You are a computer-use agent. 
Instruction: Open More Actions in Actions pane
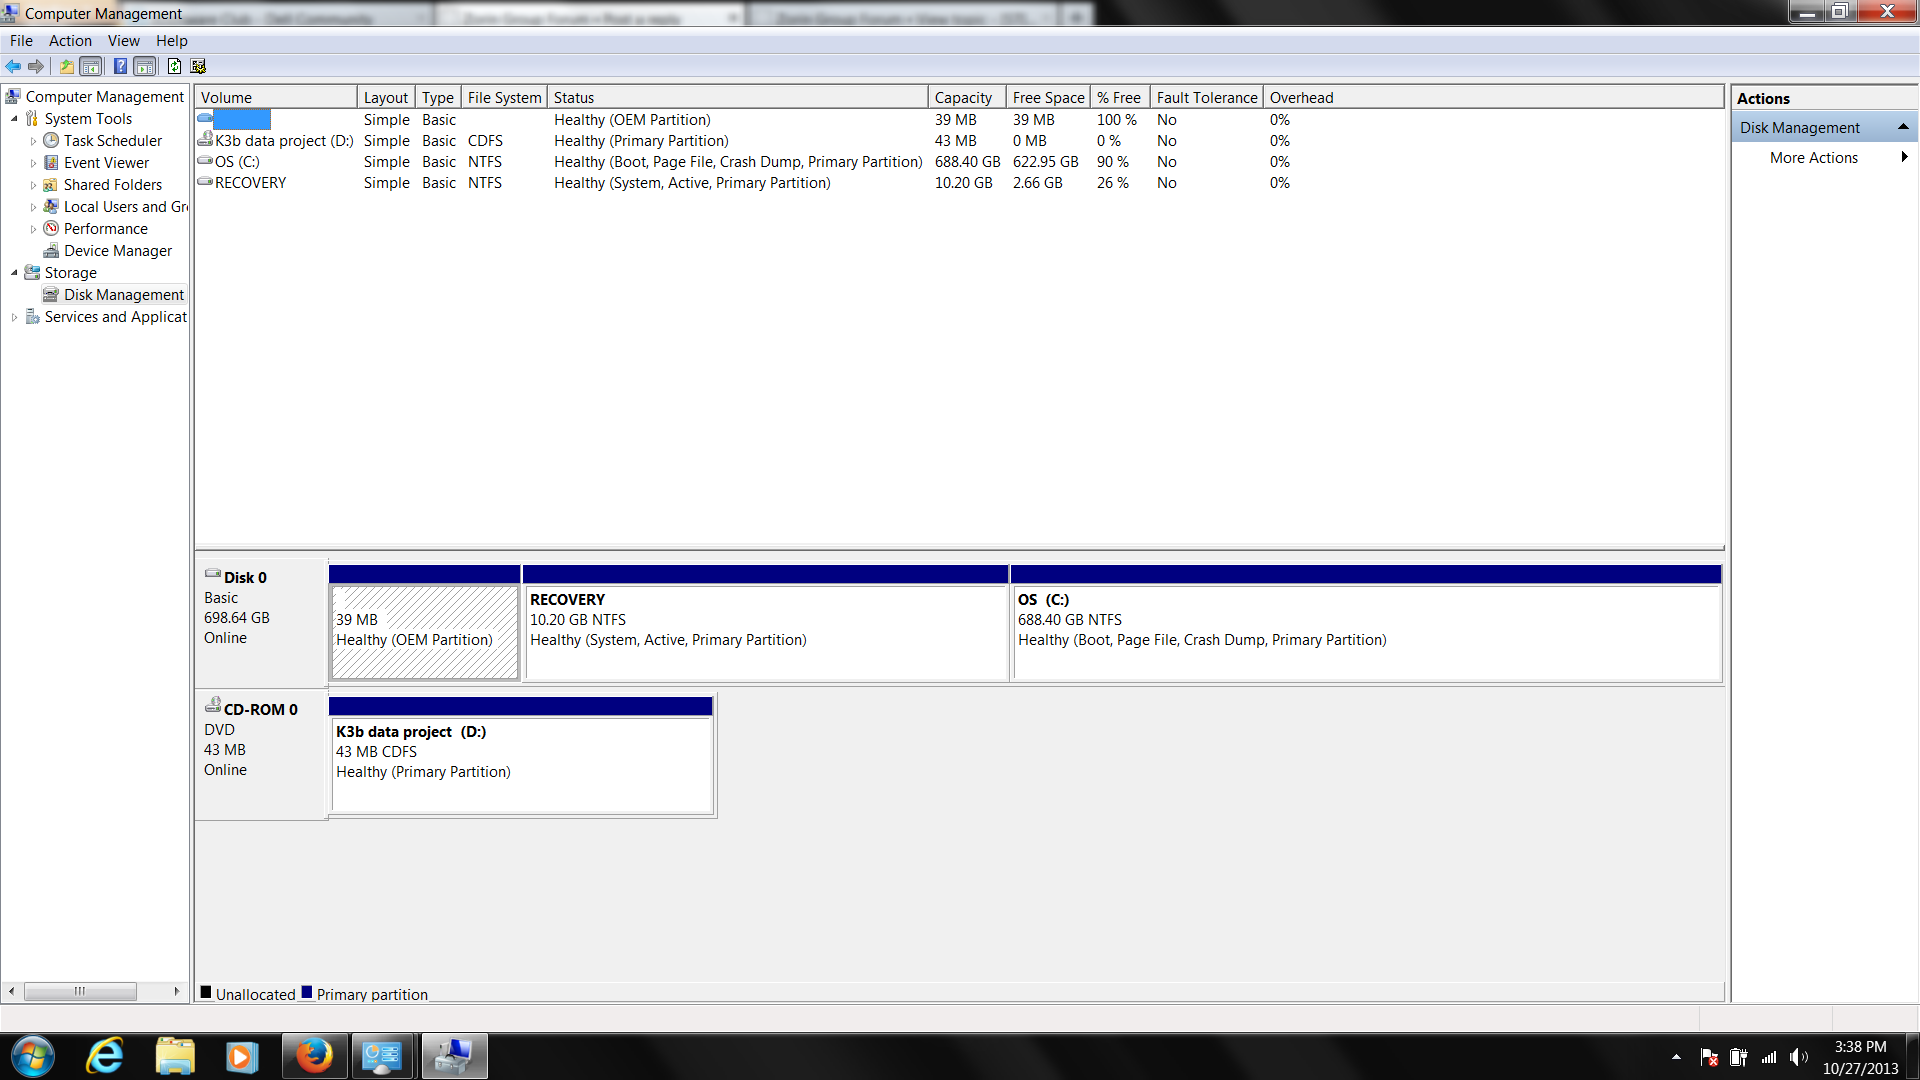coord(1813,158)
